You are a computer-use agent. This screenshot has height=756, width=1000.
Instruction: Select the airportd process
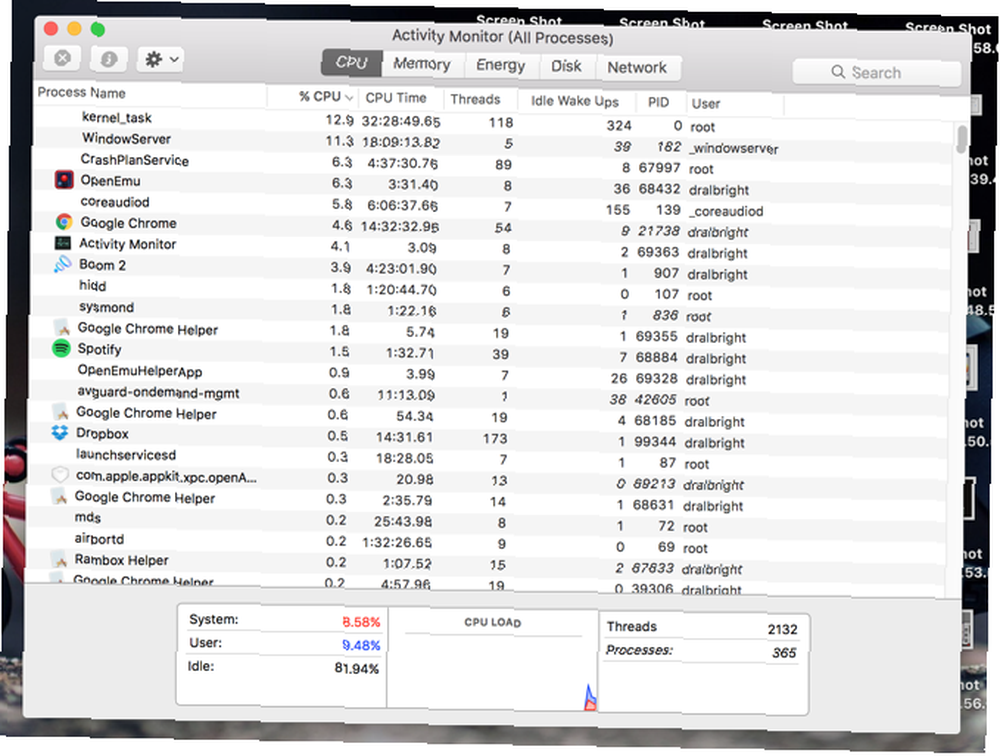(x=488, y=544)
